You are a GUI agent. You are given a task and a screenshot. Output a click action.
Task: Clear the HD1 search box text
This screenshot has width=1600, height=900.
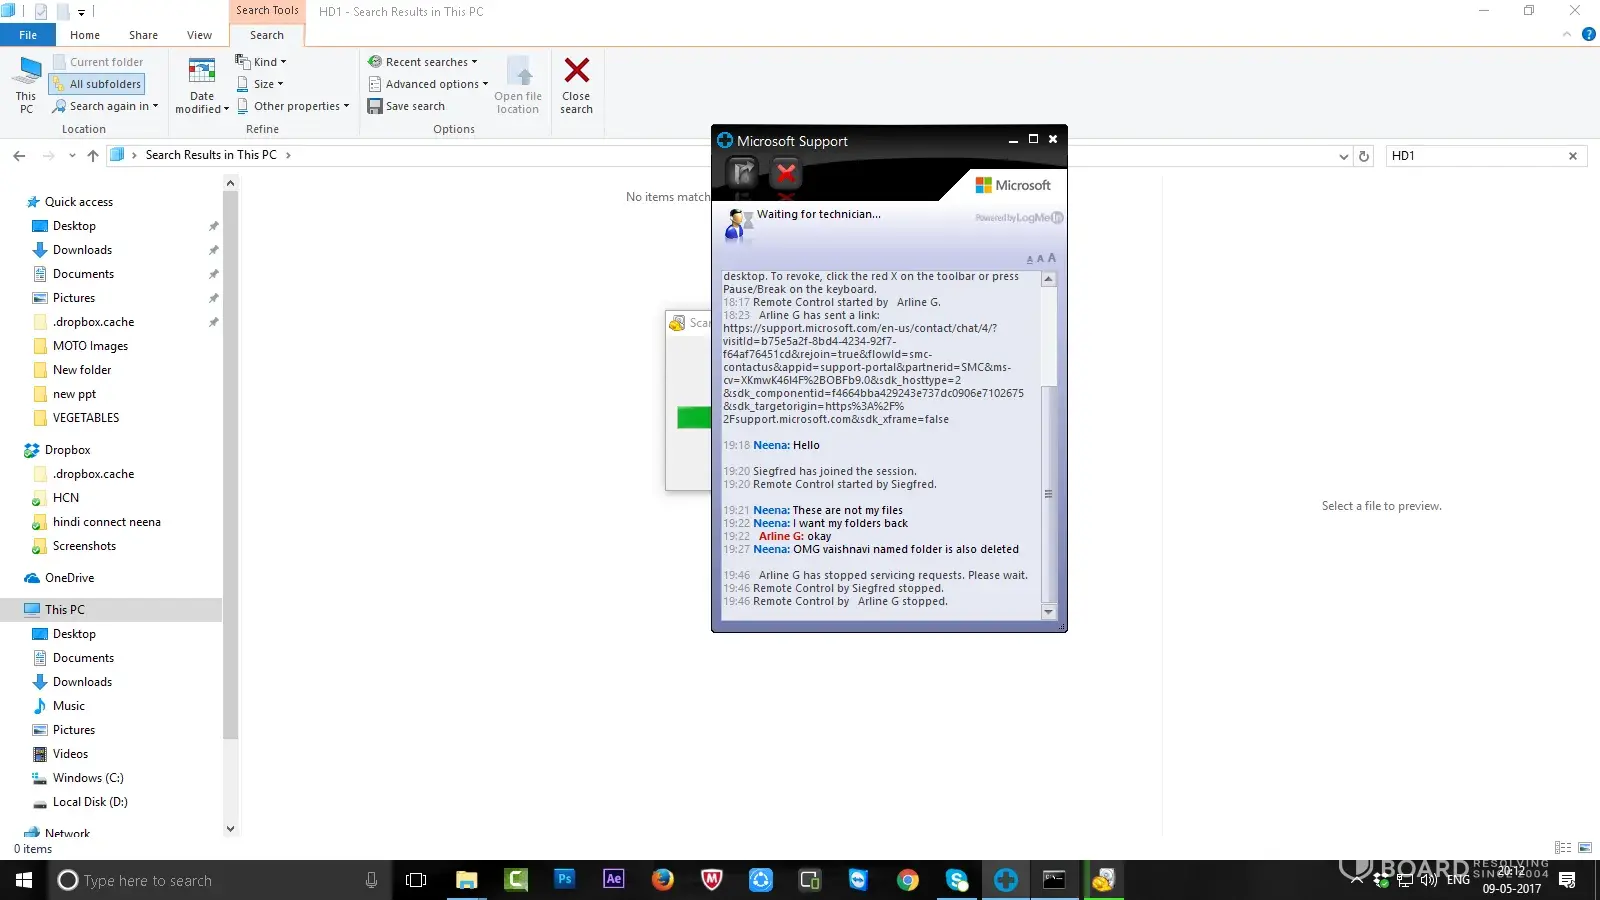[x=1573, y=156]
